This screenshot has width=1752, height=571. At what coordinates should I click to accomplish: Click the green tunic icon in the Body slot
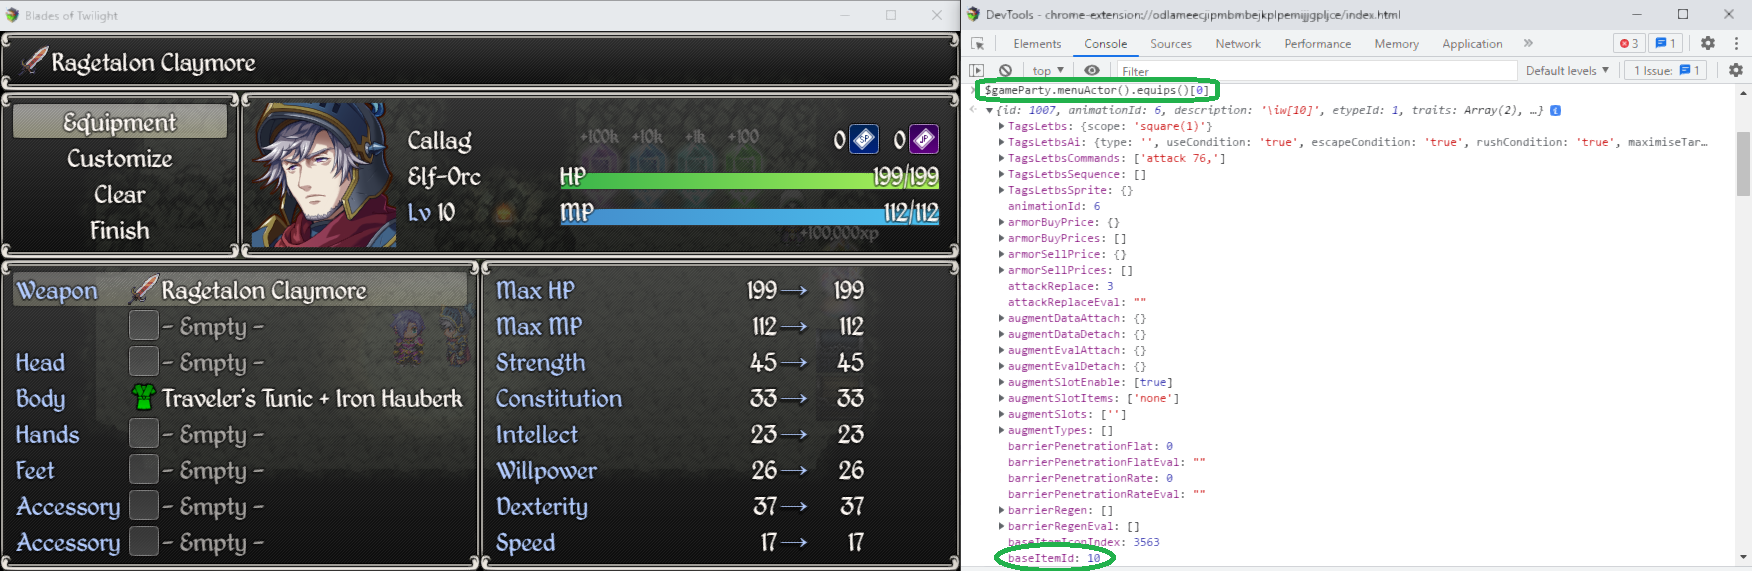(x=143, y=398)
